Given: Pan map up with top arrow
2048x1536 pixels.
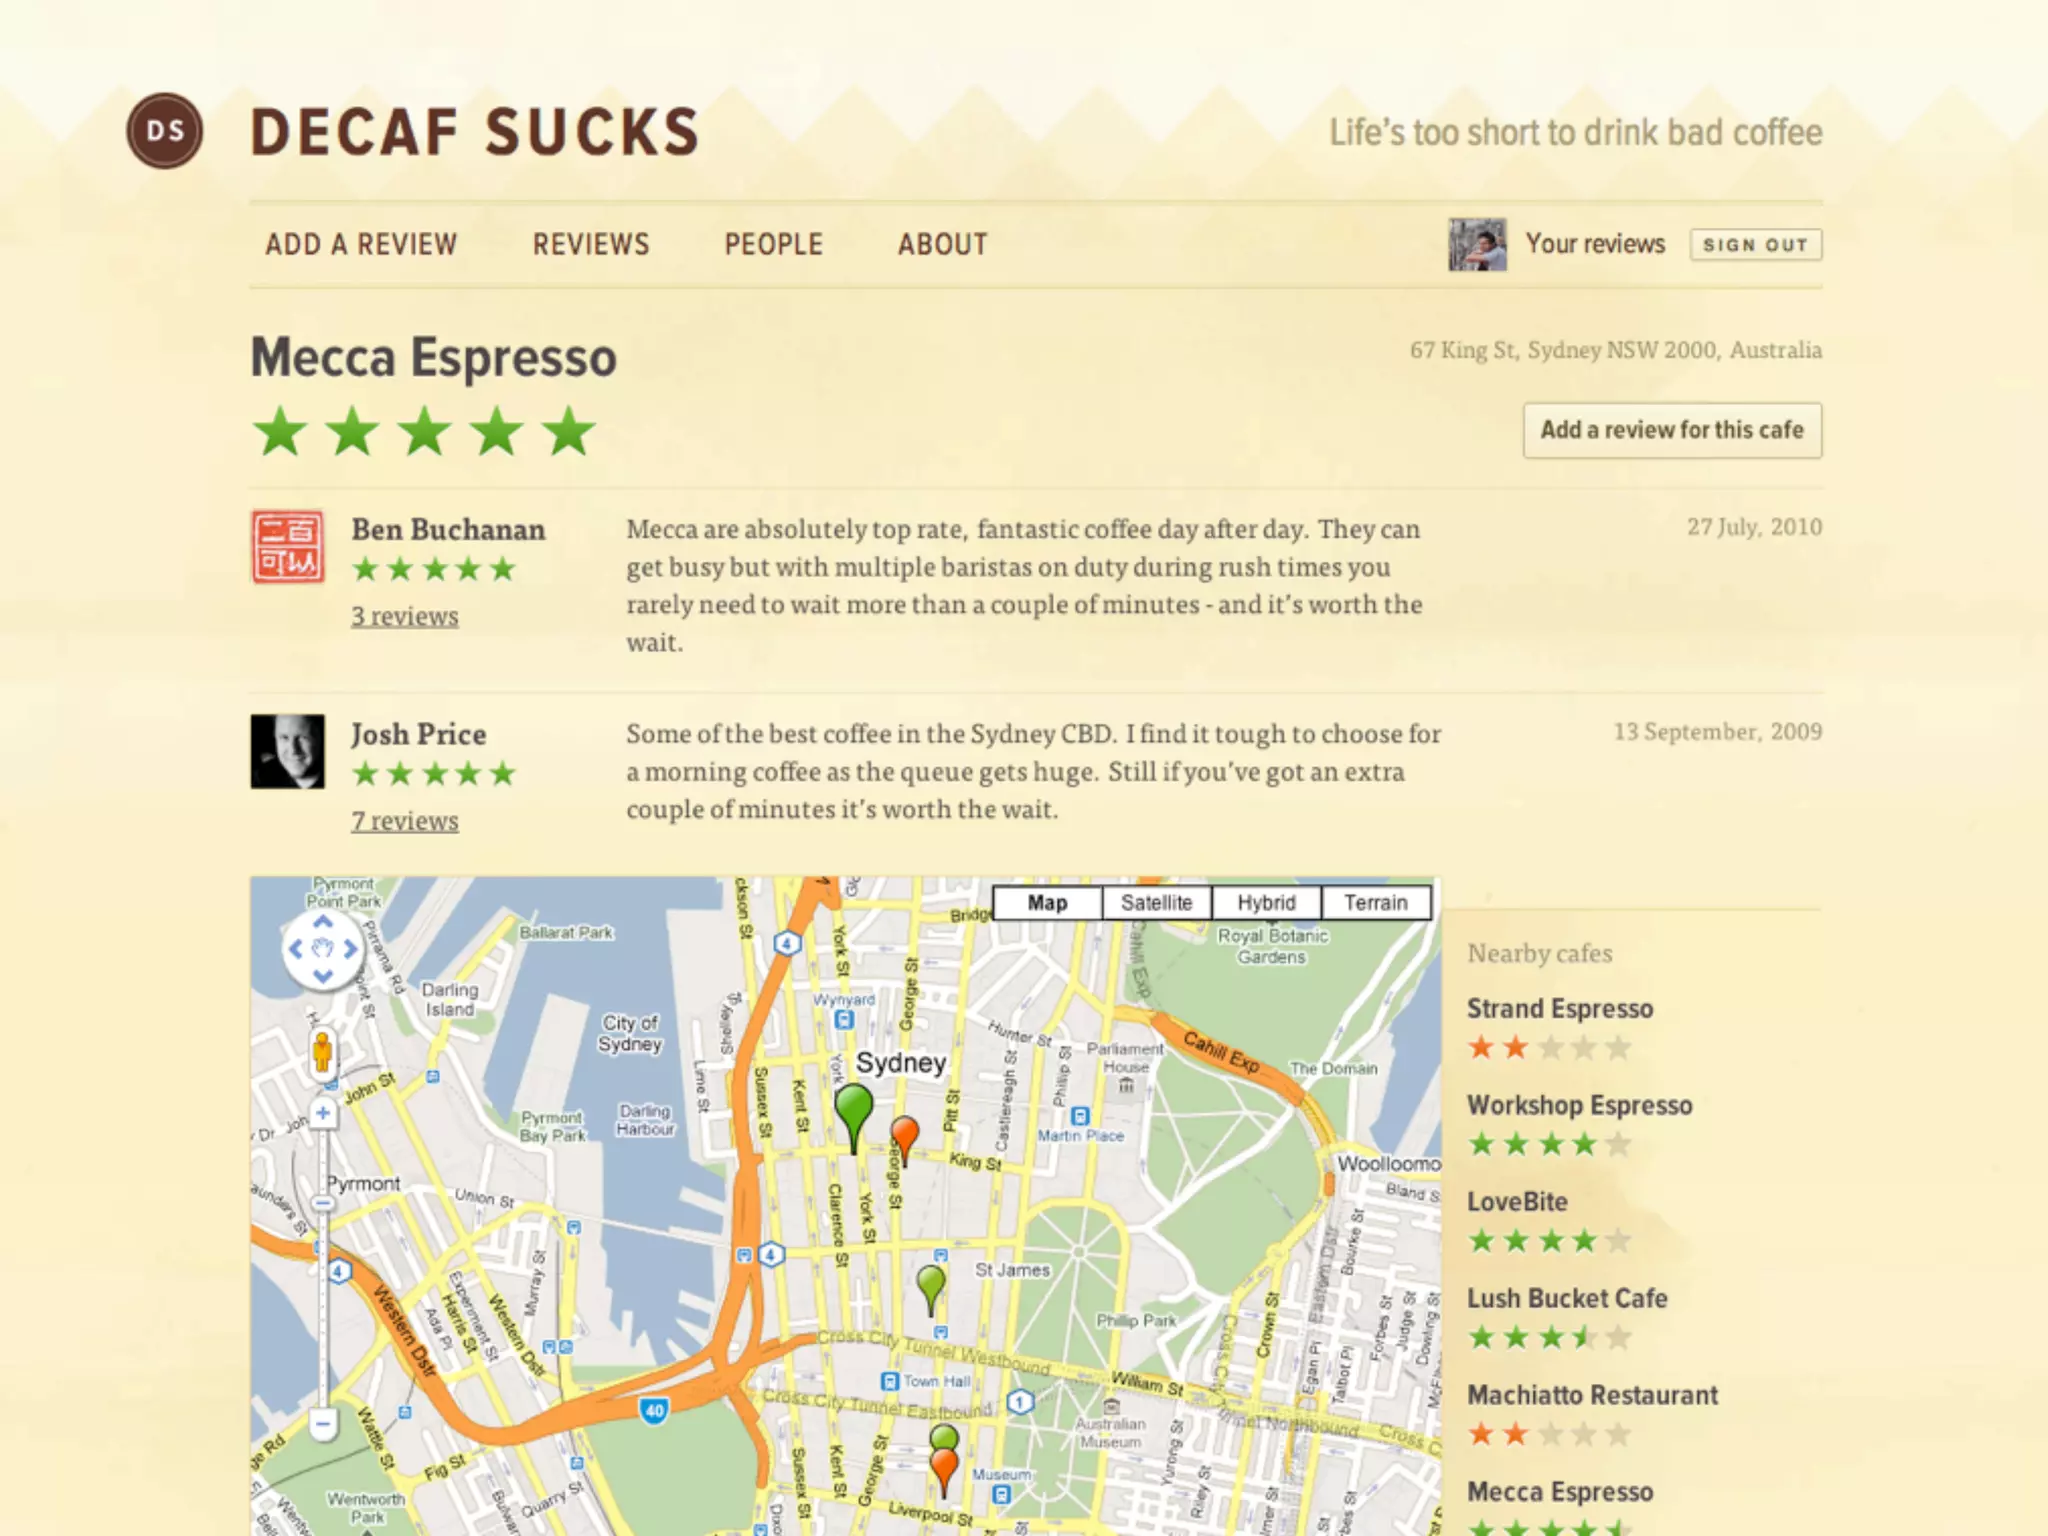Looking at the screenshot, I should 322,922.
